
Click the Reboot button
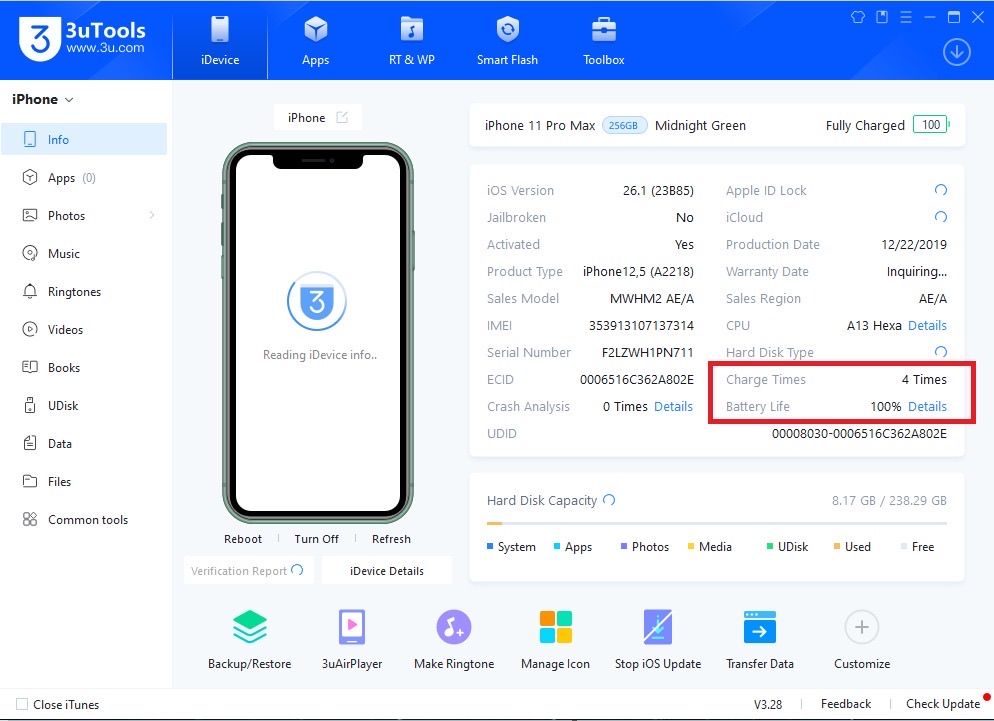coord(243,539)
